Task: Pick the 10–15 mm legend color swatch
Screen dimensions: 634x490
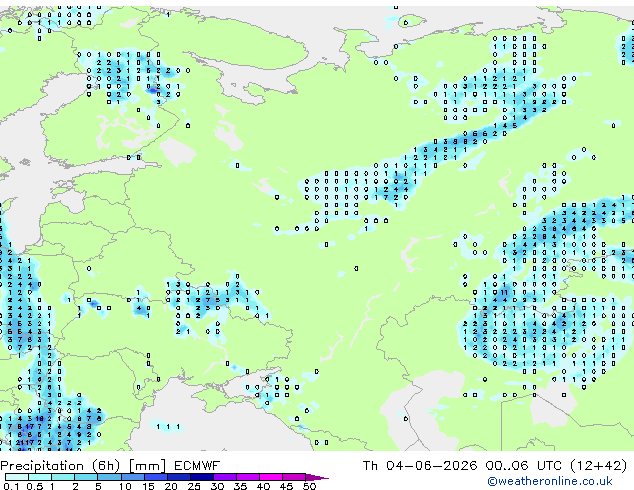Action: [132, 477]
